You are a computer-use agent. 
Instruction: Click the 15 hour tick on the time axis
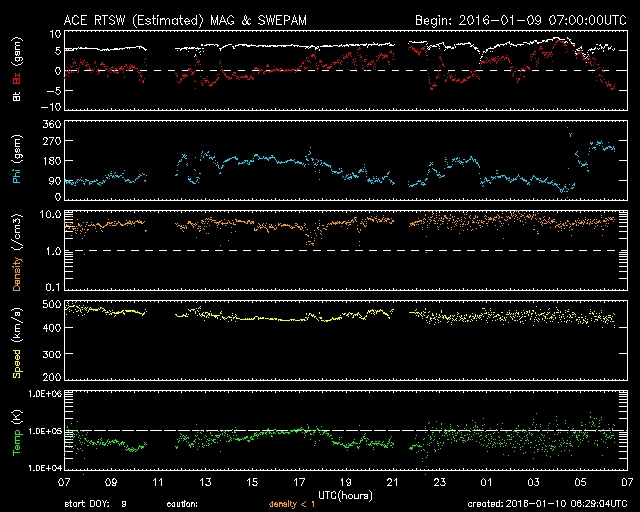(252, 483)
